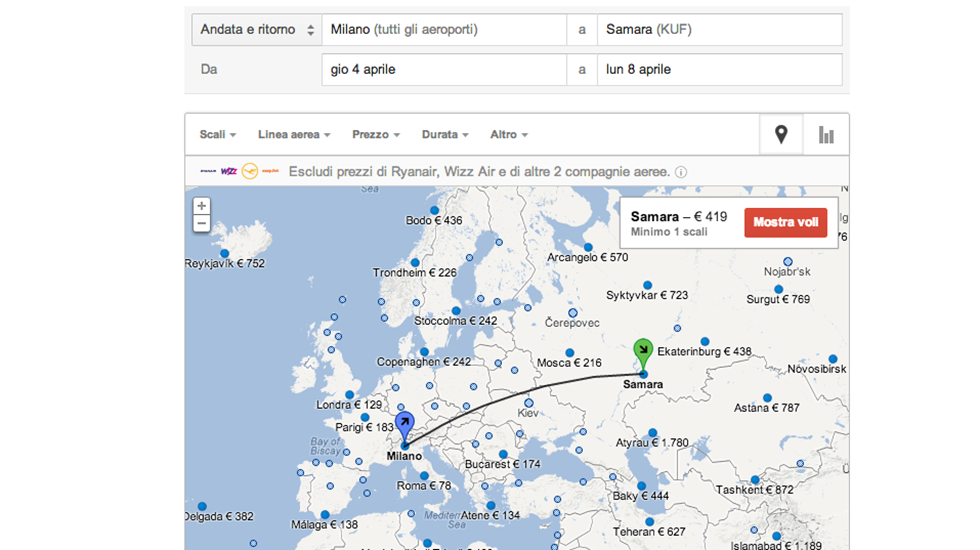Click the blue dot for Mosca € 216
Screen dimensions: 980x550
[x=570, y=352]
